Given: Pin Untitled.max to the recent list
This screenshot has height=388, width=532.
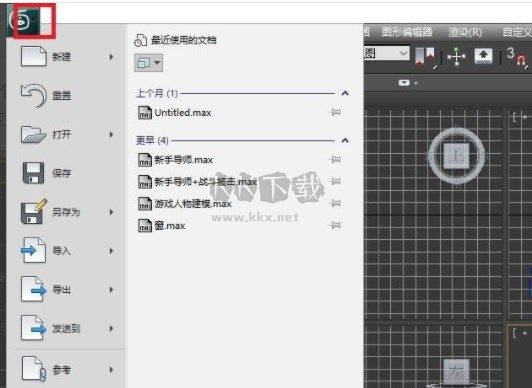Looking at the screenshot, I should click(335, 112).
